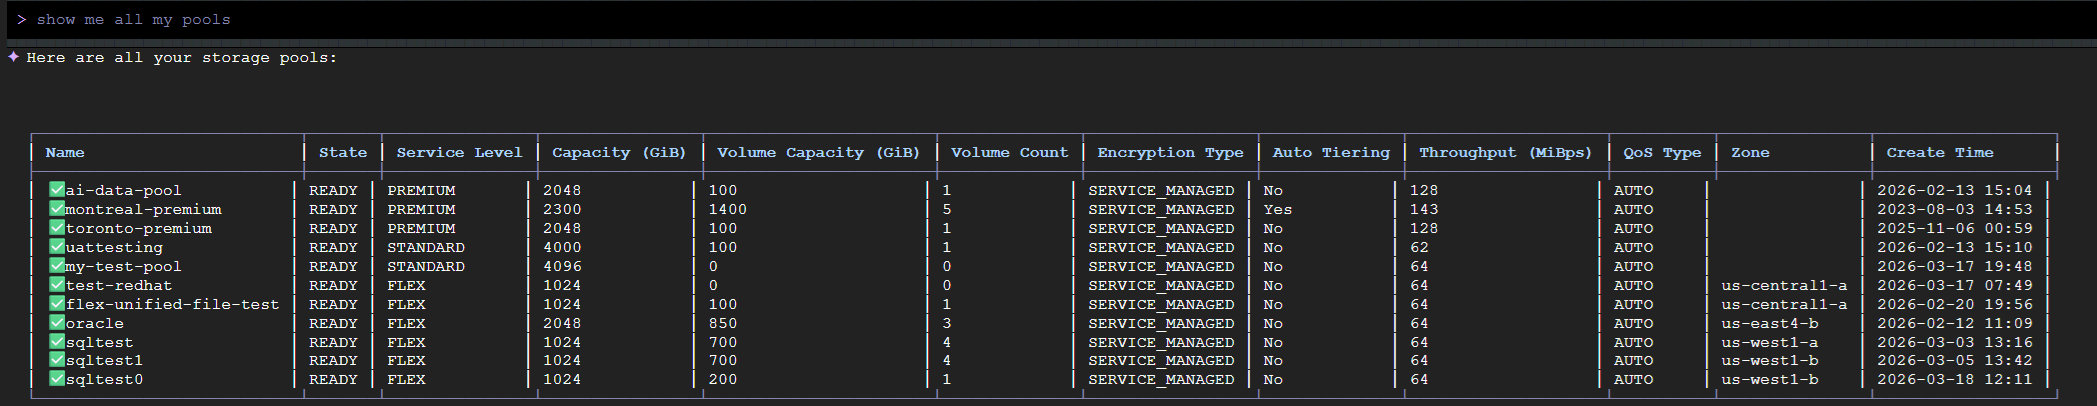Screen dimensions: 2097x406
Task: Click the 'Throughput (MiBps)' column header
Action: pos(1505,152)
